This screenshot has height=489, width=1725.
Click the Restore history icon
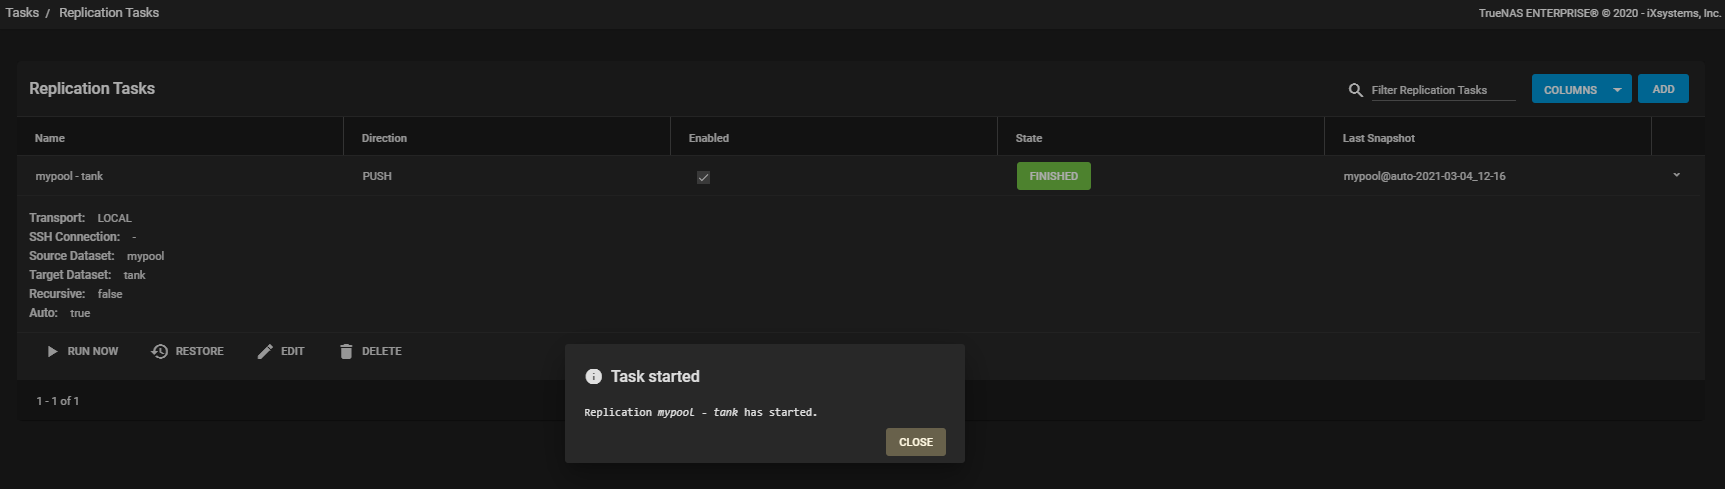tap(160, 352)
